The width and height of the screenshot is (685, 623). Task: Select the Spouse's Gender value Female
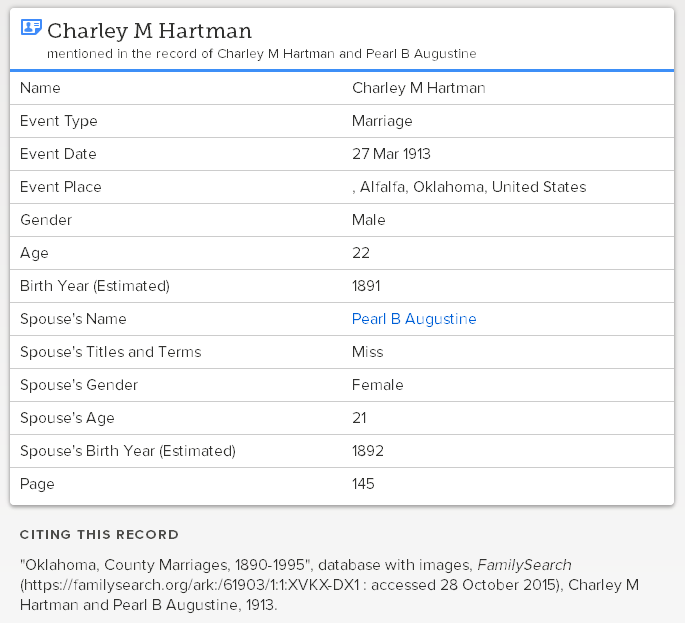[377, 385]
